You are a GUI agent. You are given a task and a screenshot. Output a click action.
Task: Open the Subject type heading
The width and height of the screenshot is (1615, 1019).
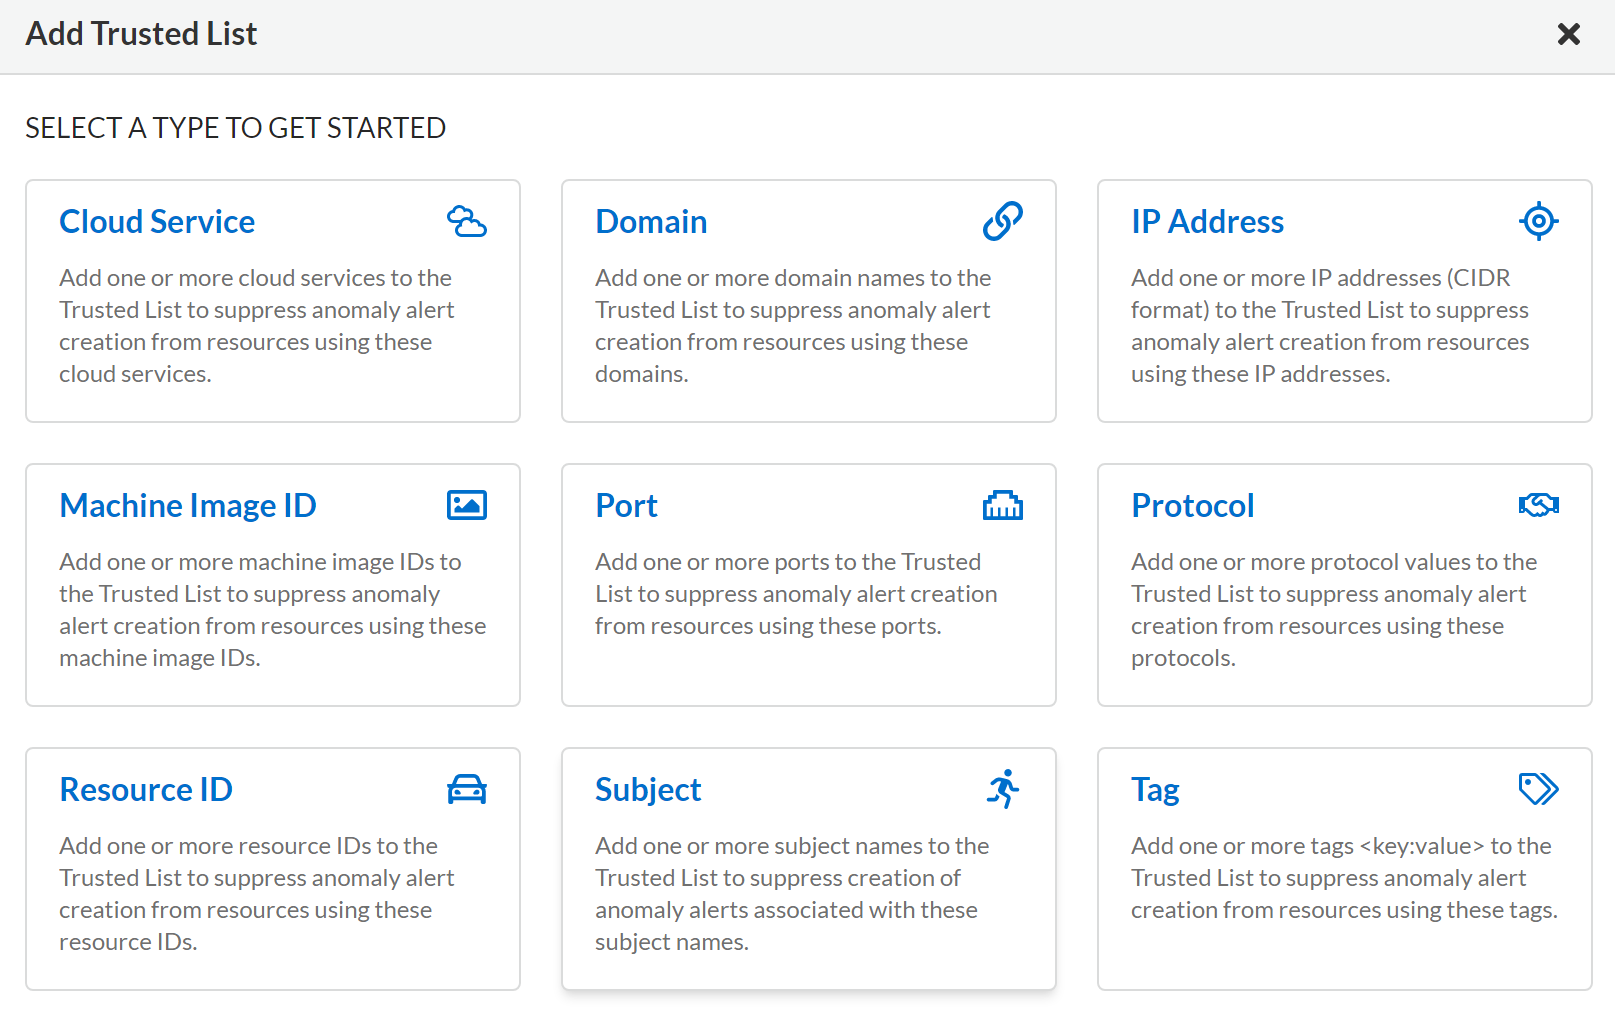tap(648, 789)
